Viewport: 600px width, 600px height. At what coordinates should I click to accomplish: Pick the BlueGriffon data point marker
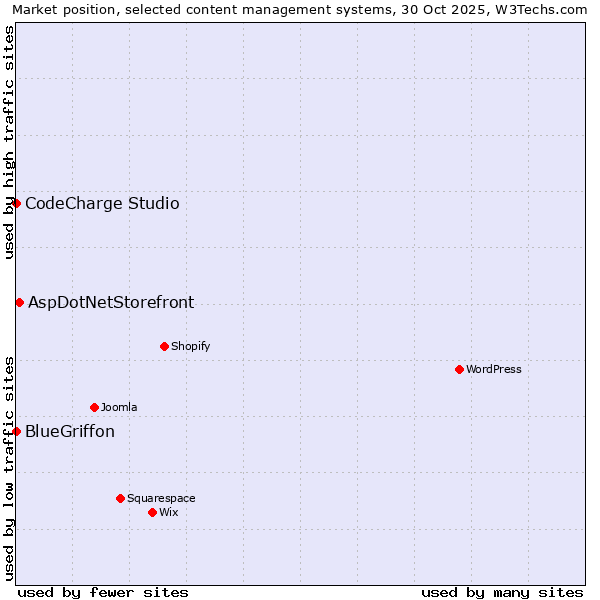(x=16, y=431)
